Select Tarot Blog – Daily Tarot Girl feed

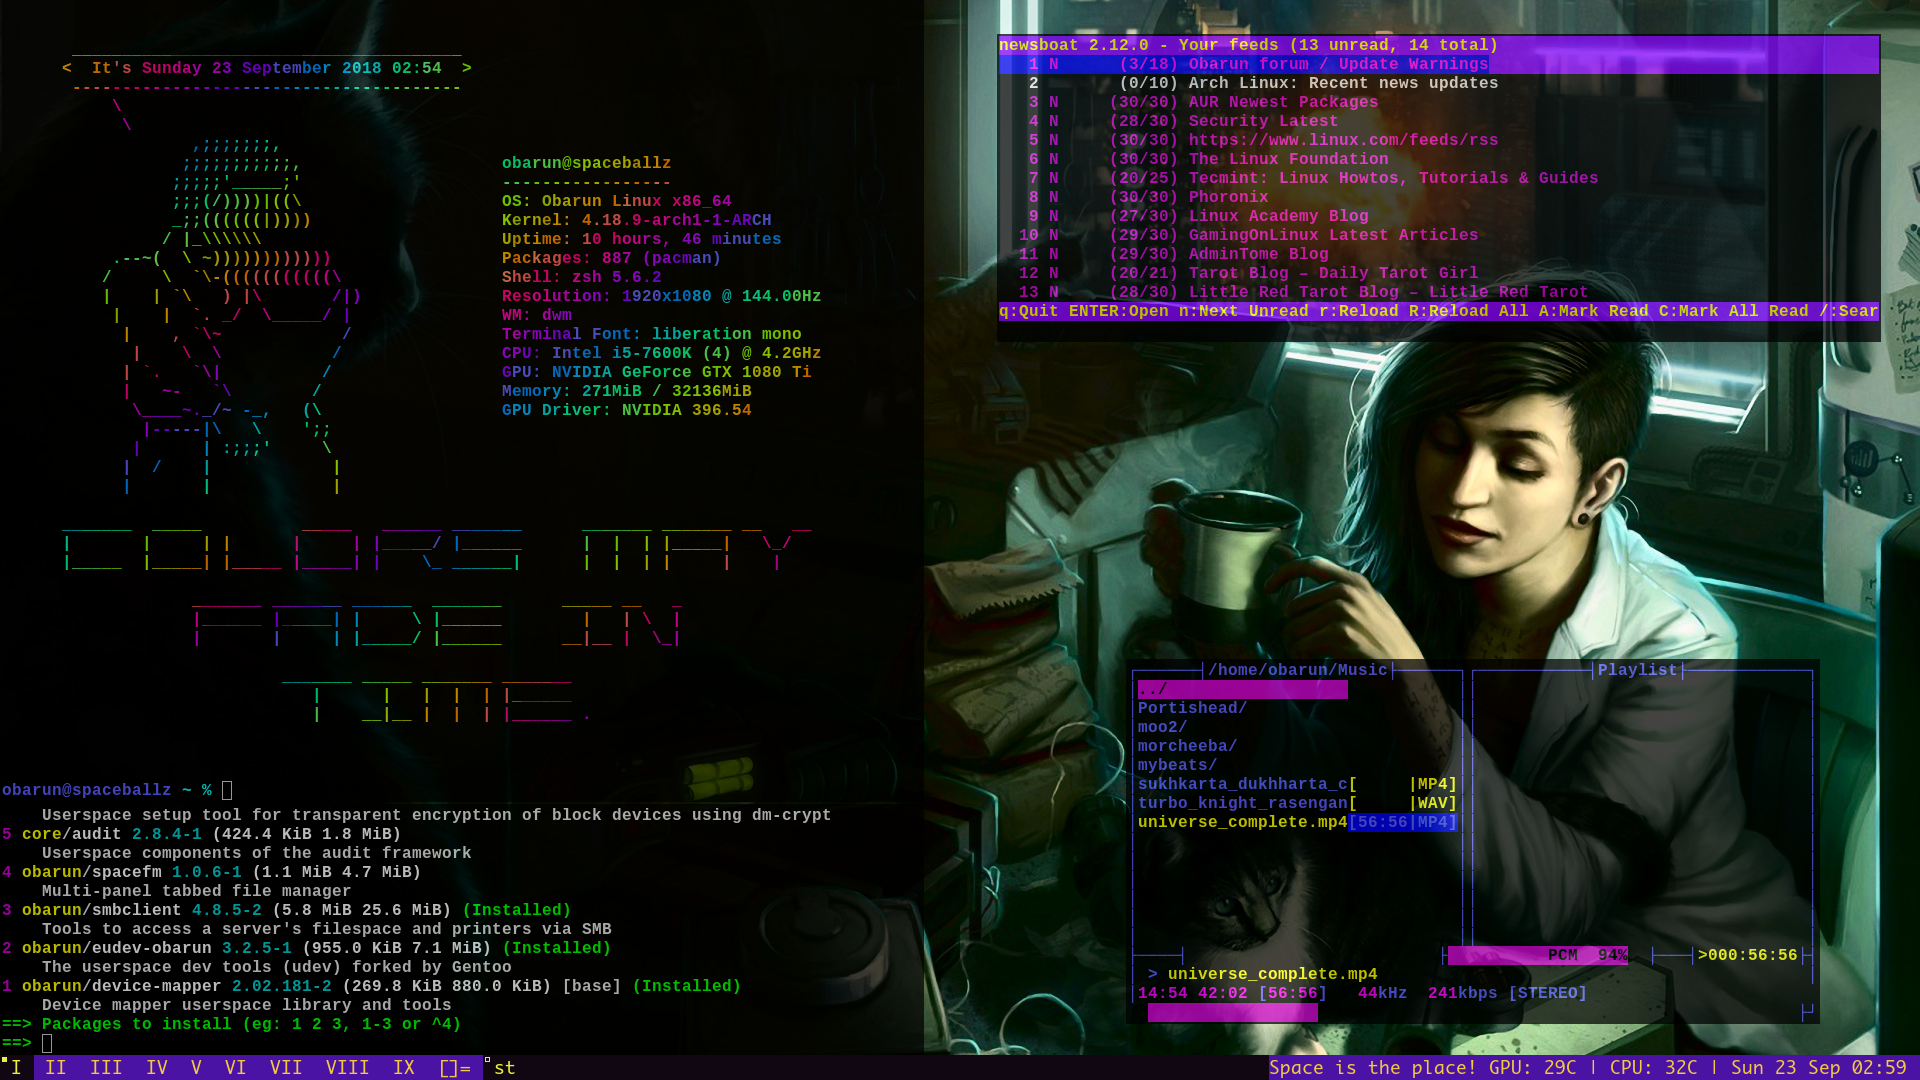1438,273
